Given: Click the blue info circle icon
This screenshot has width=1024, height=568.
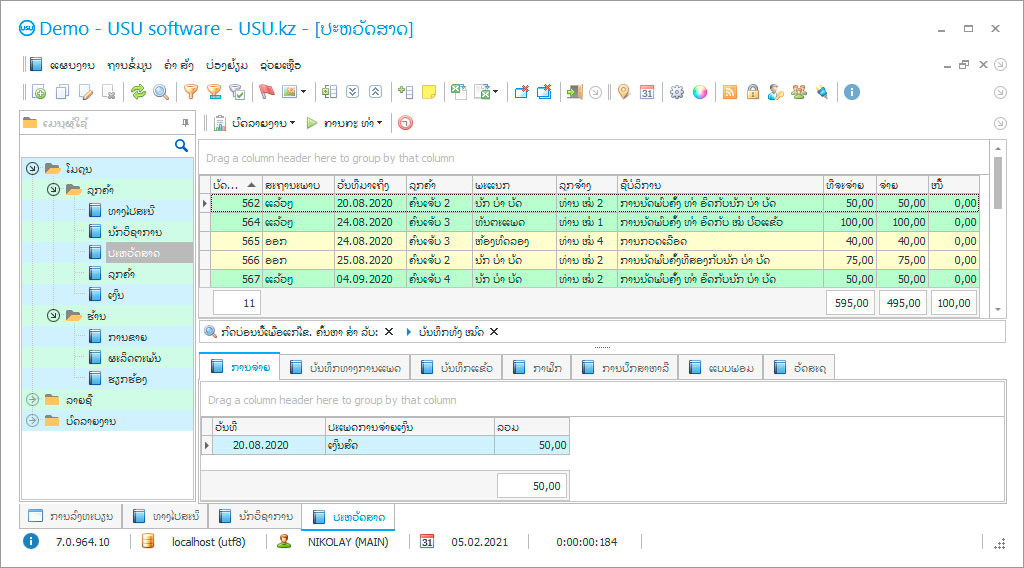Looking at the screenshot, I should (852, 92).
